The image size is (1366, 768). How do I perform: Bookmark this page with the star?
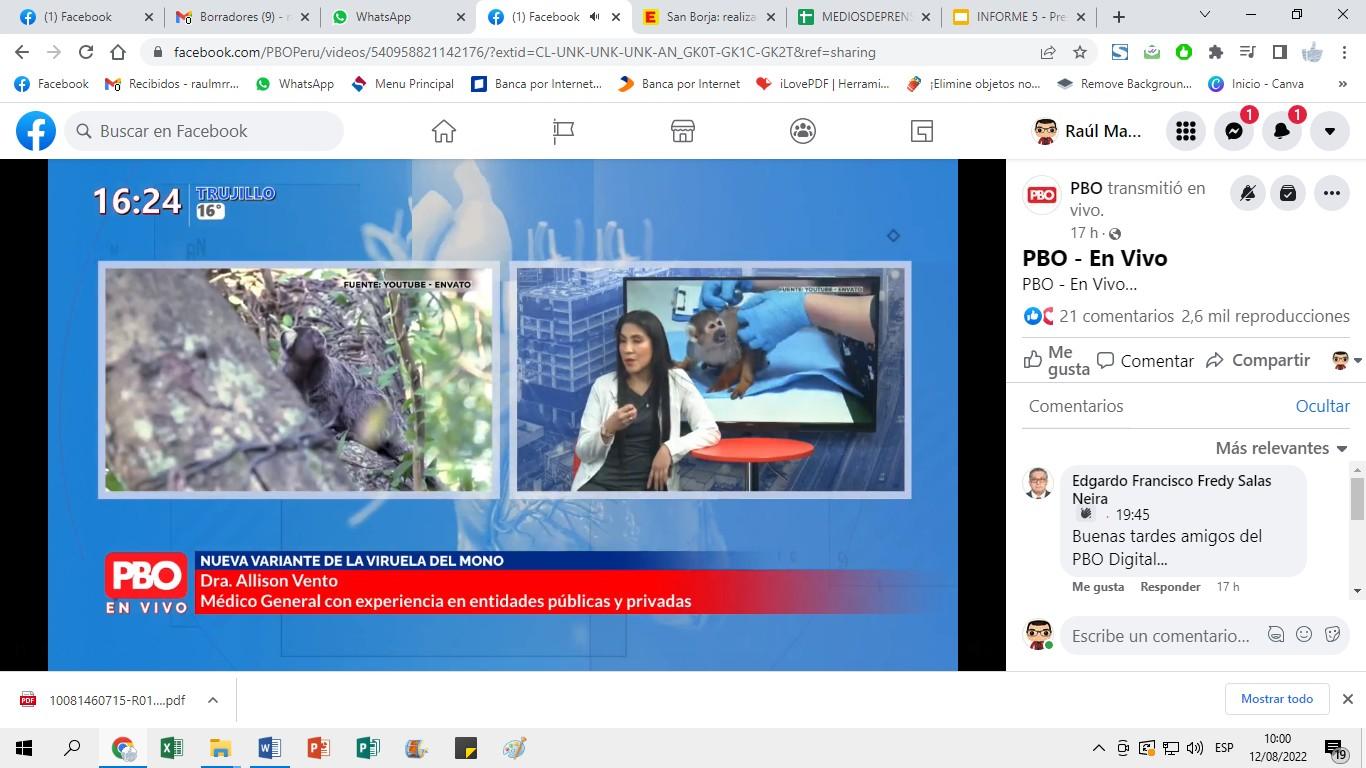1080,52
